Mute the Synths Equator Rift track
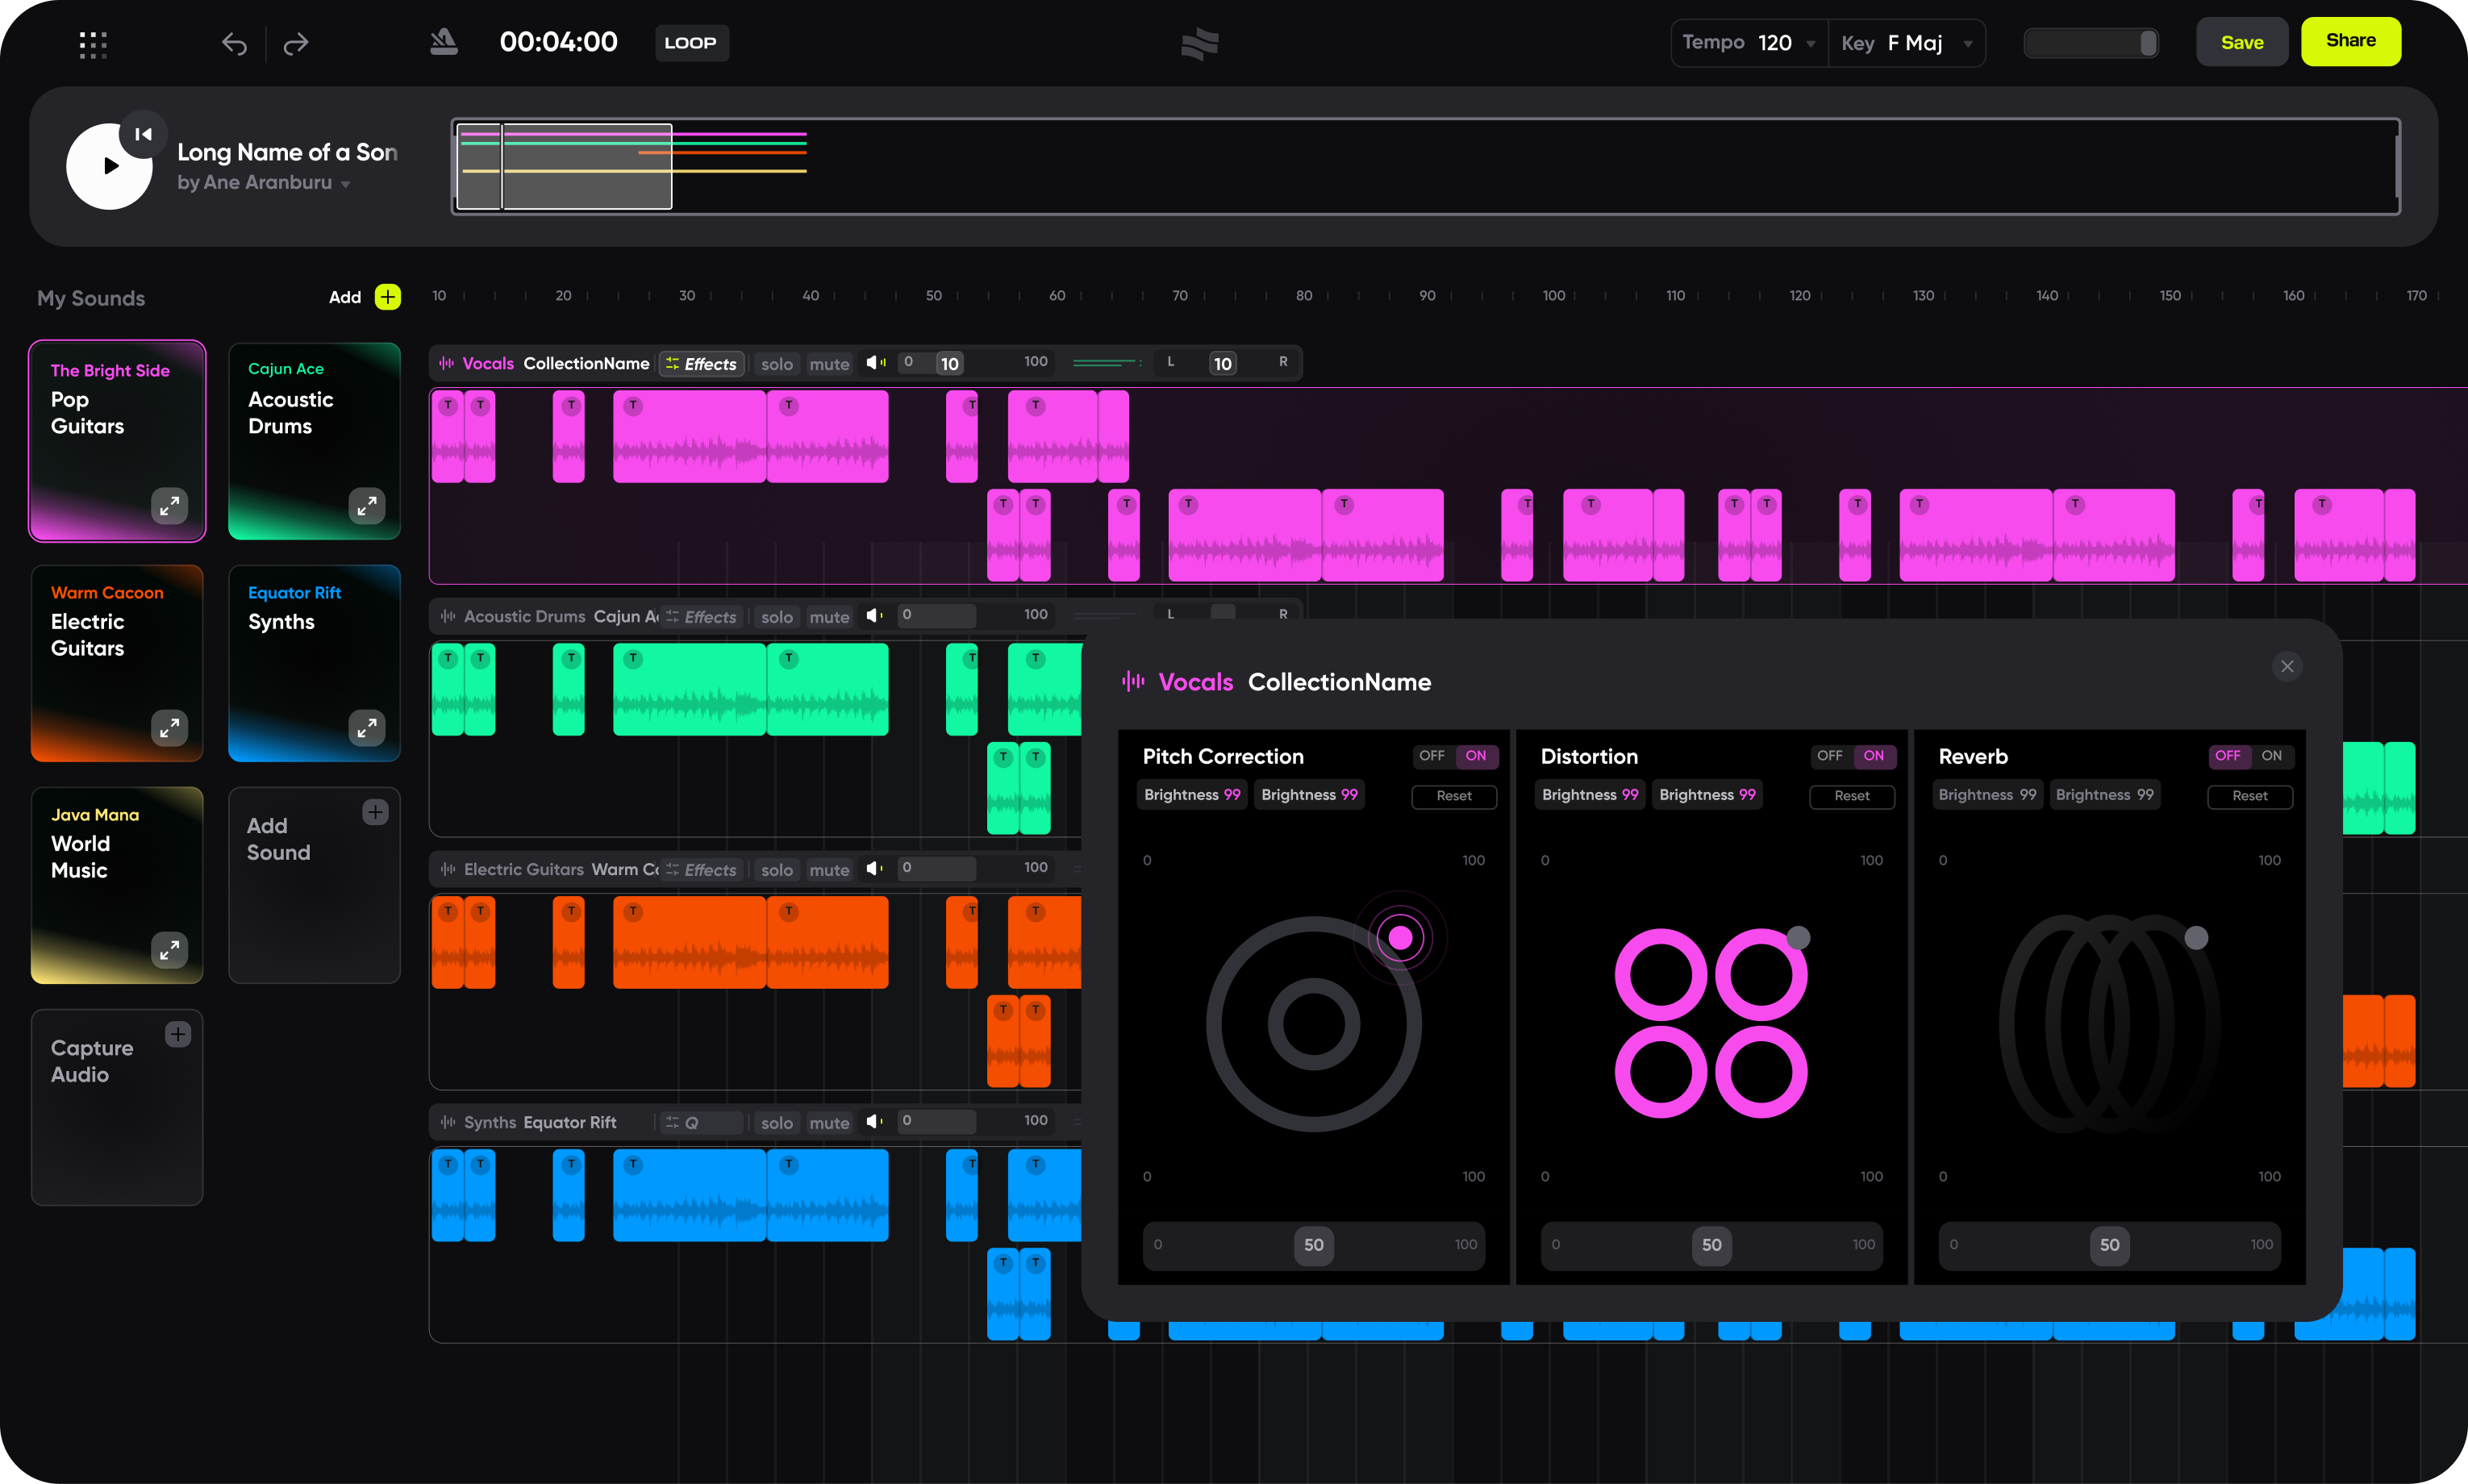2468x1484 pixels. (829, 1122)
